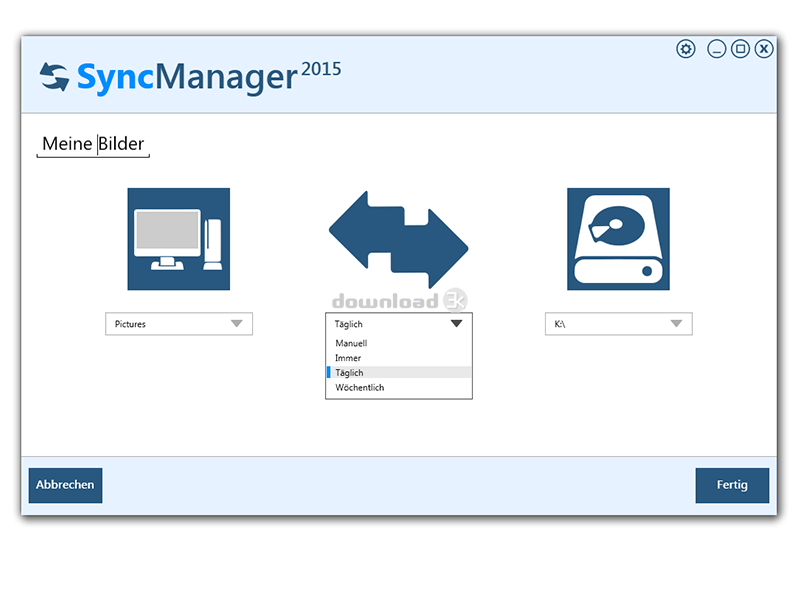Collapse the Täglich schedule dropdown

[x=398, y=323]
